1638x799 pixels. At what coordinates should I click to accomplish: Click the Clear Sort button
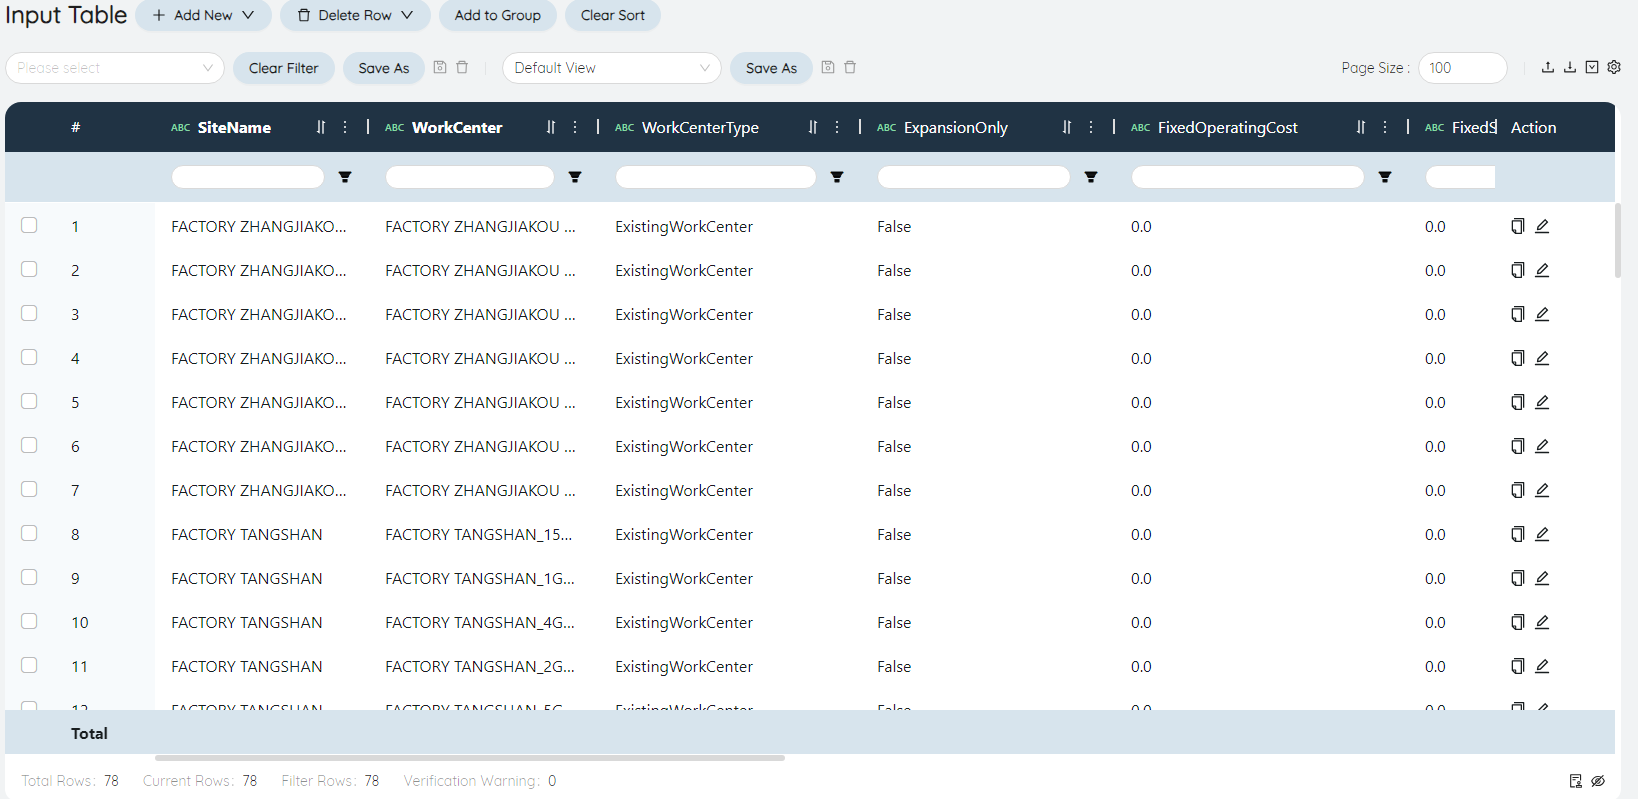point(613,15)
